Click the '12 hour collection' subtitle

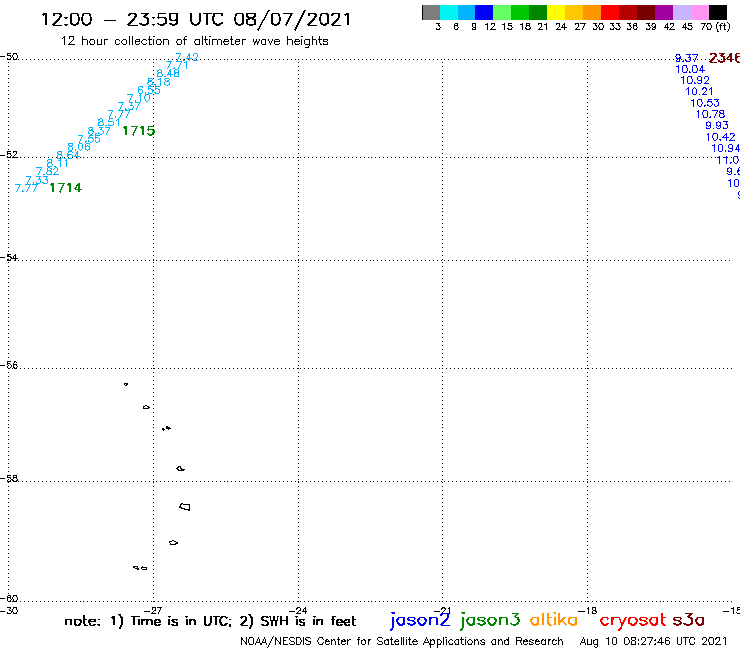point(194,42)
